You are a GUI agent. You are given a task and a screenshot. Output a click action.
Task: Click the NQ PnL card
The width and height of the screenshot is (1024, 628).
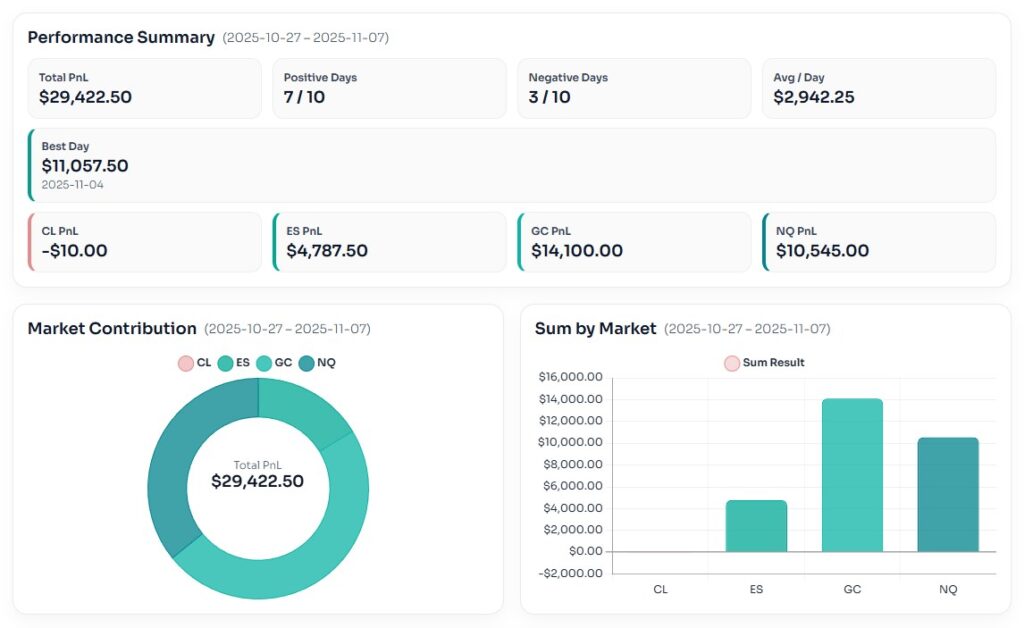point(878,242)
